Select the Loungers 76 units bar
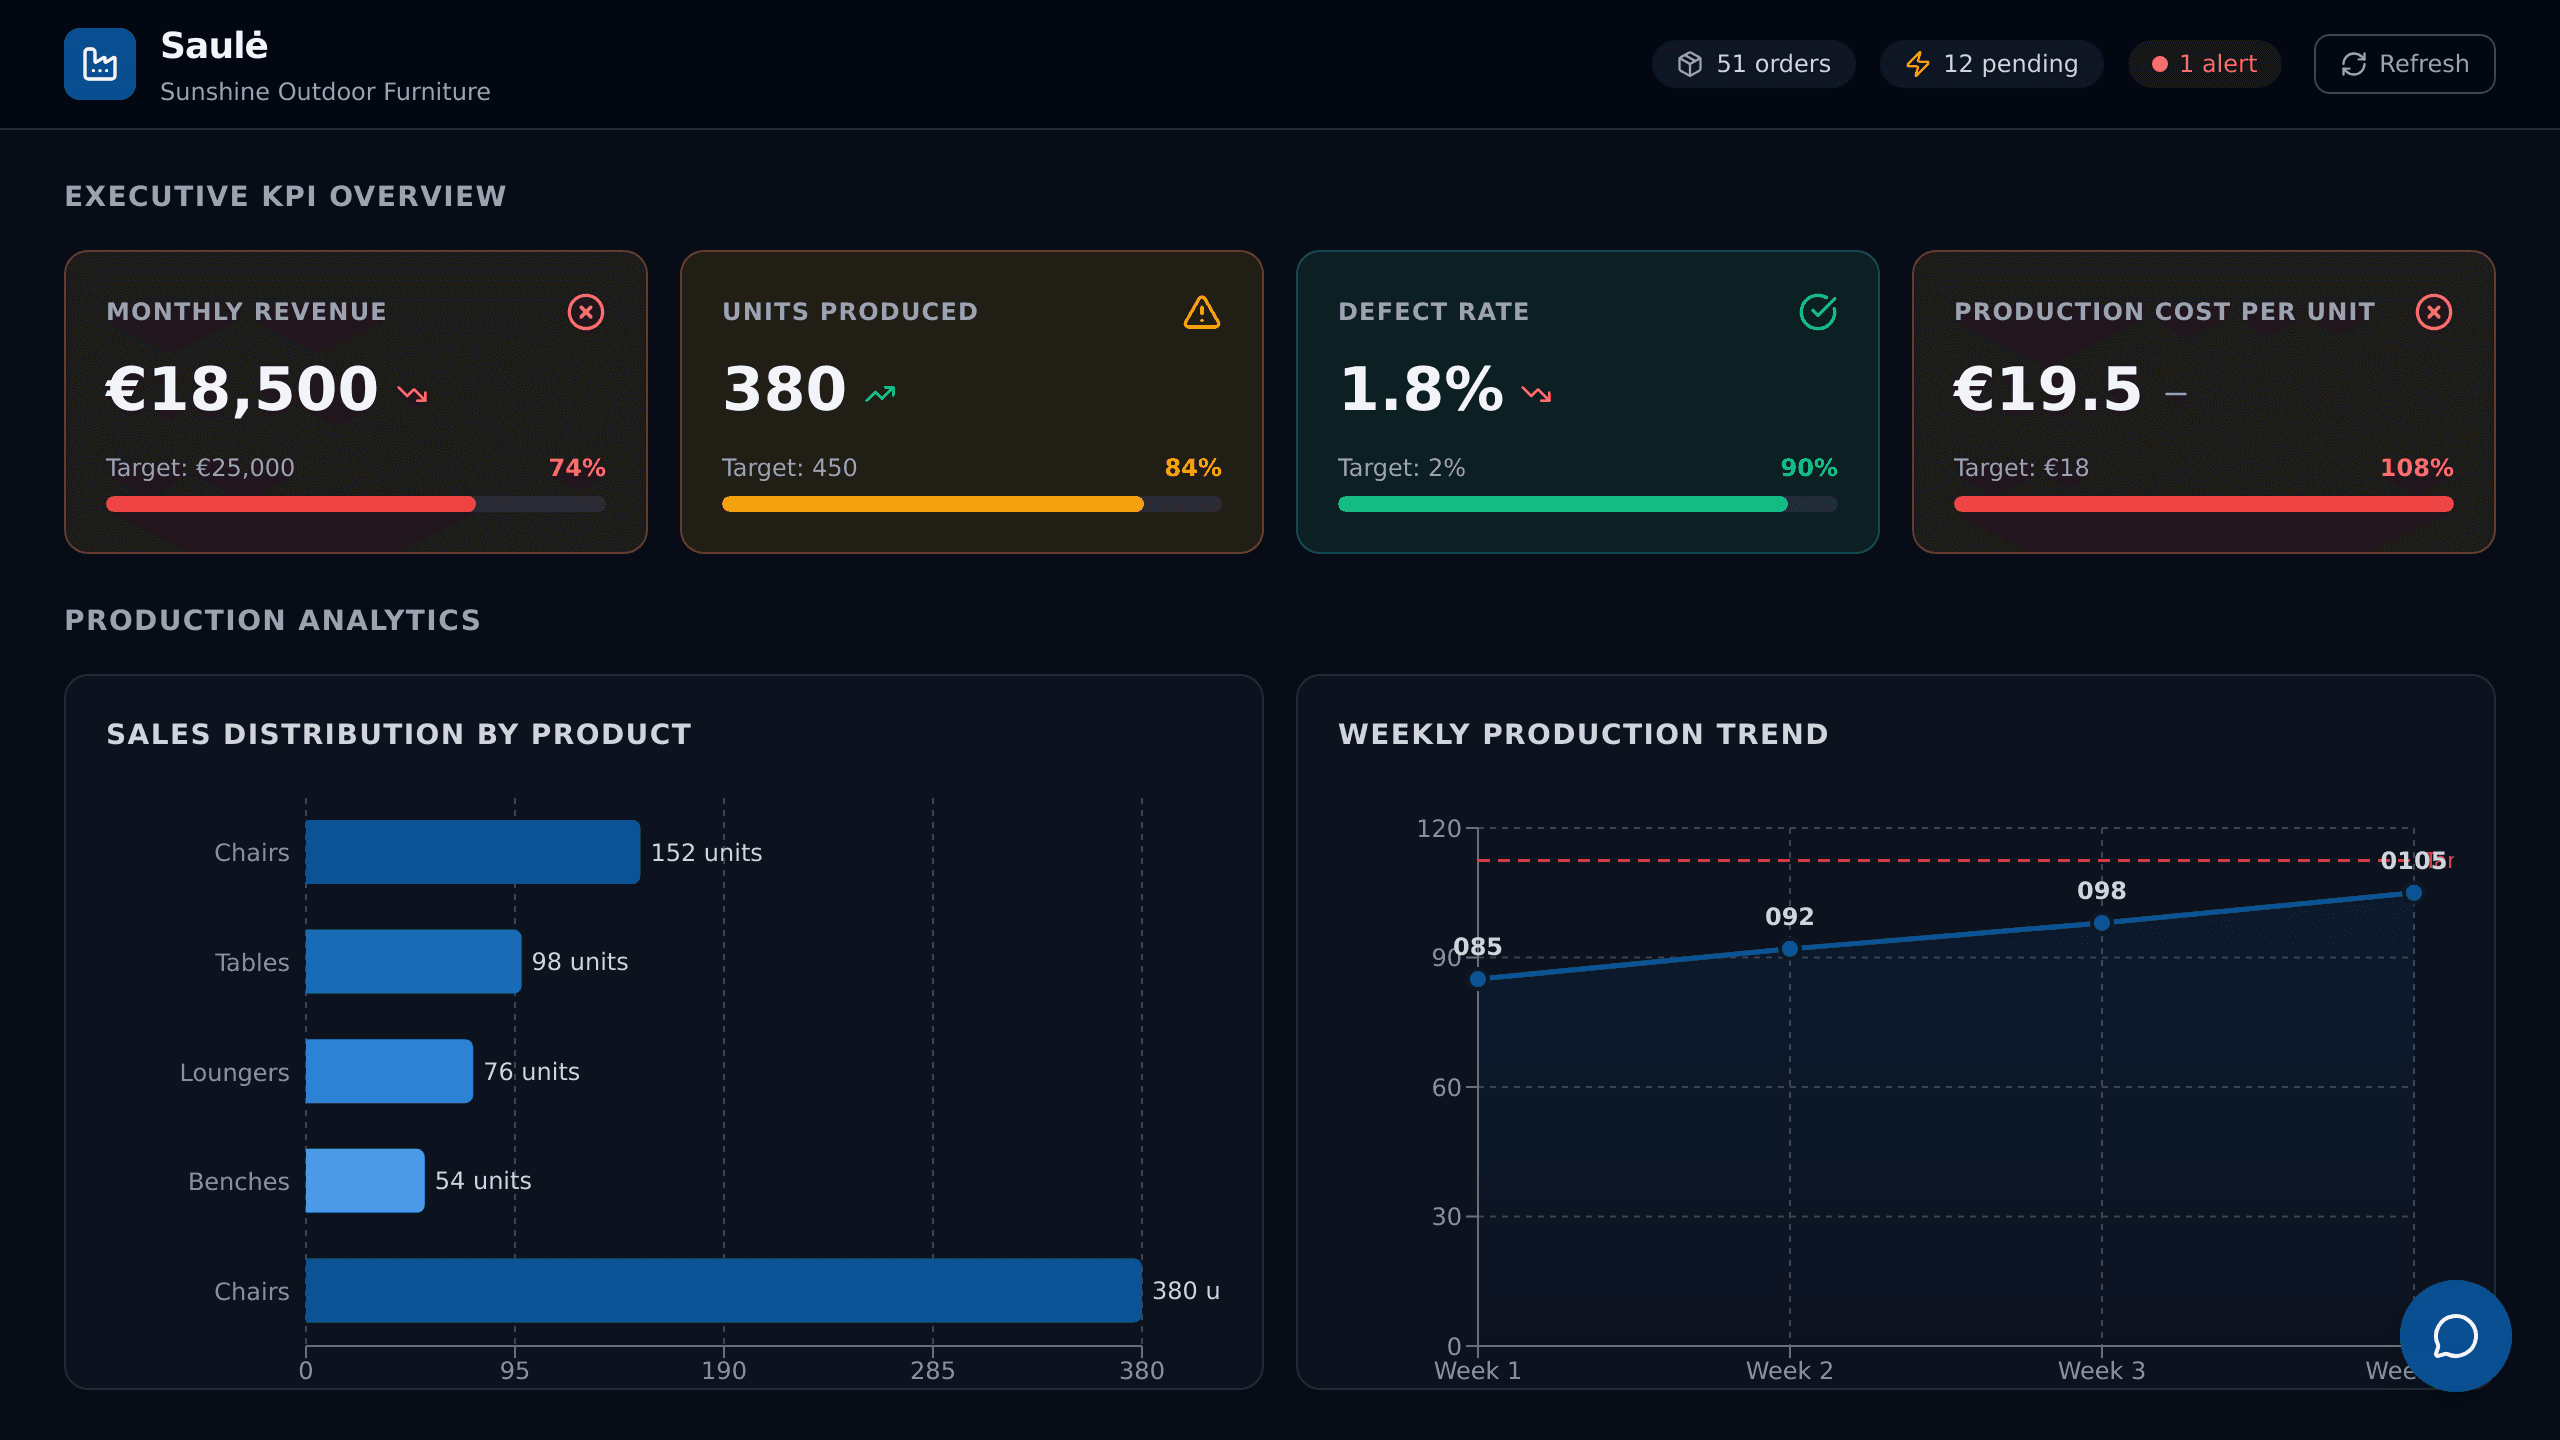Image resolution: width=2560 pixels, height=1440 pixels. pyautogui.click(x=389, y=1071)
